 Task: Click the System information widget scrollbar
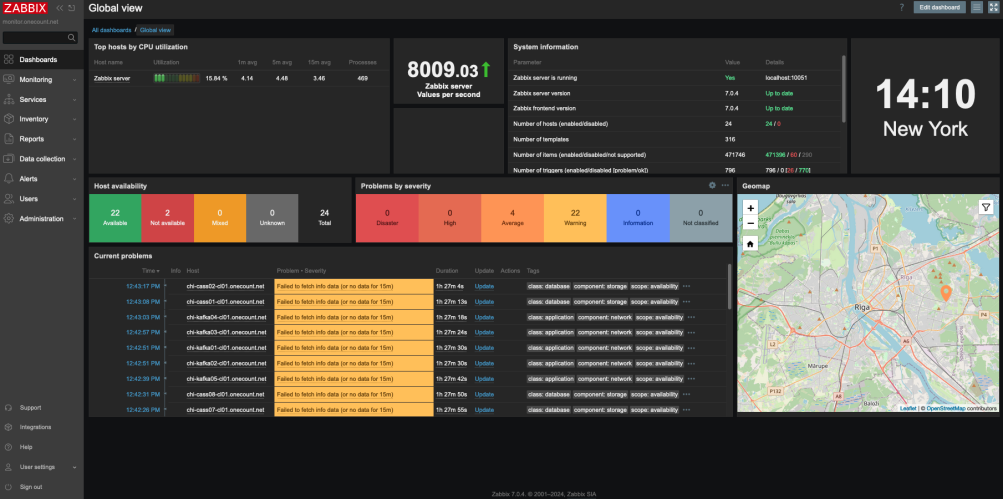[844, 88]
